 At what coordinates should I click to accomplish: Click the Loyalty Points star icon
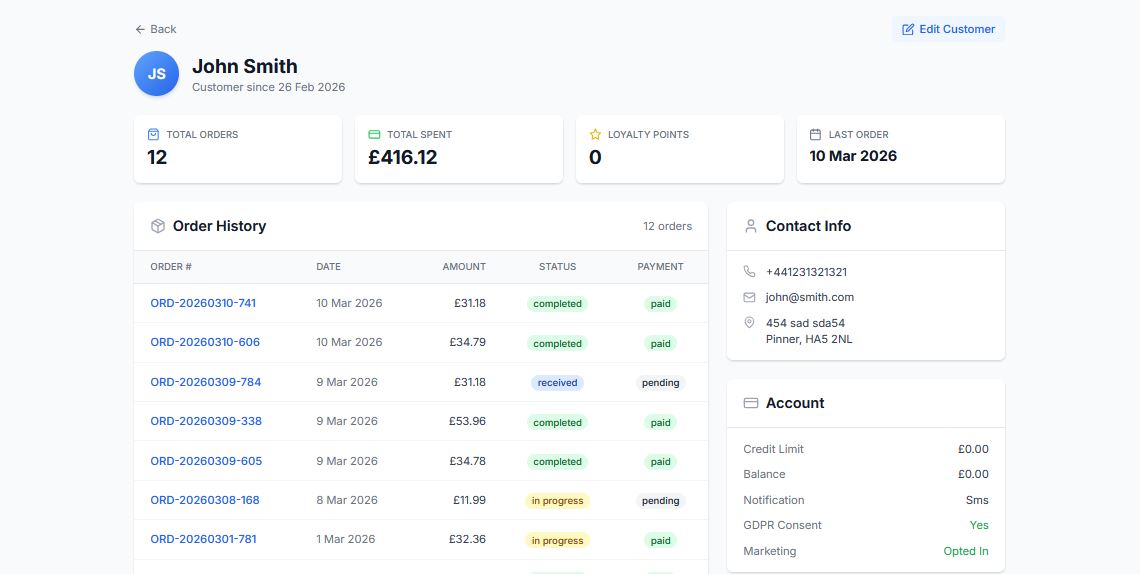595,134
